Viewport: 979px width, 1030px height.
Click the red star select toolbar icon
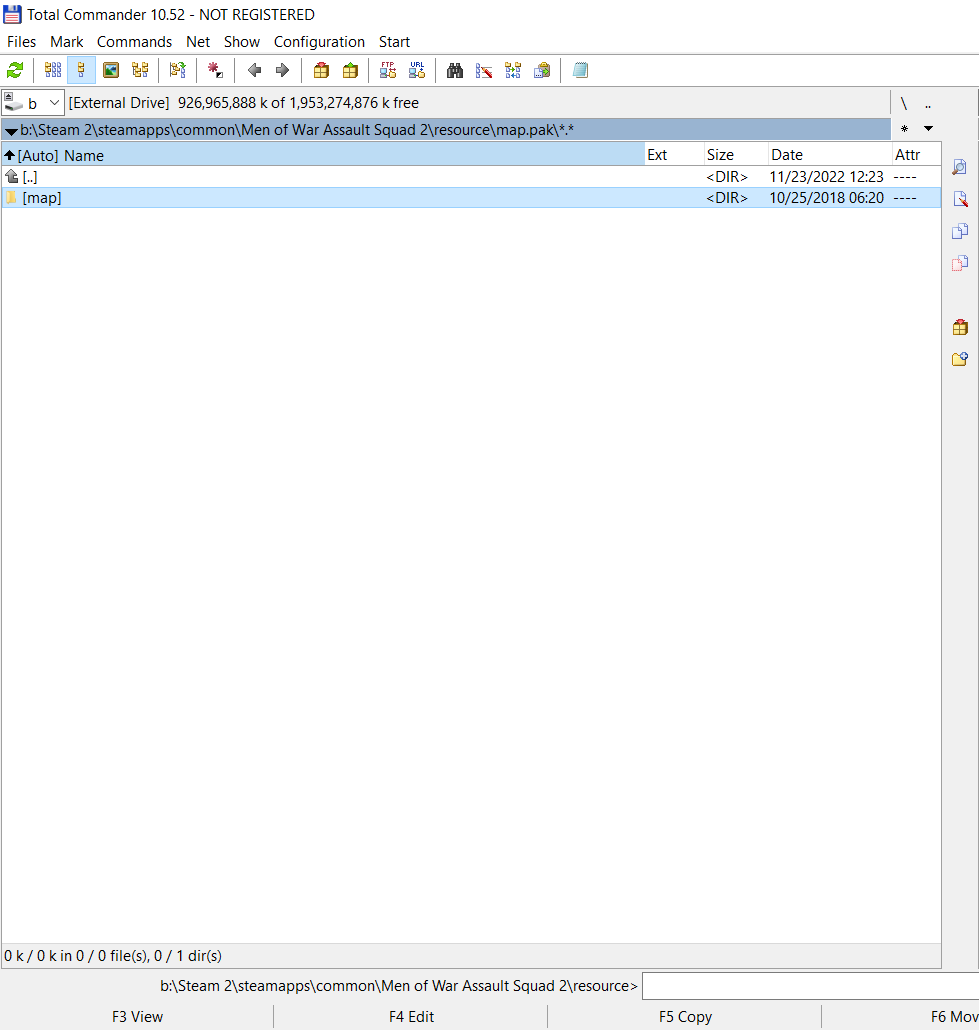pos(215,70)
